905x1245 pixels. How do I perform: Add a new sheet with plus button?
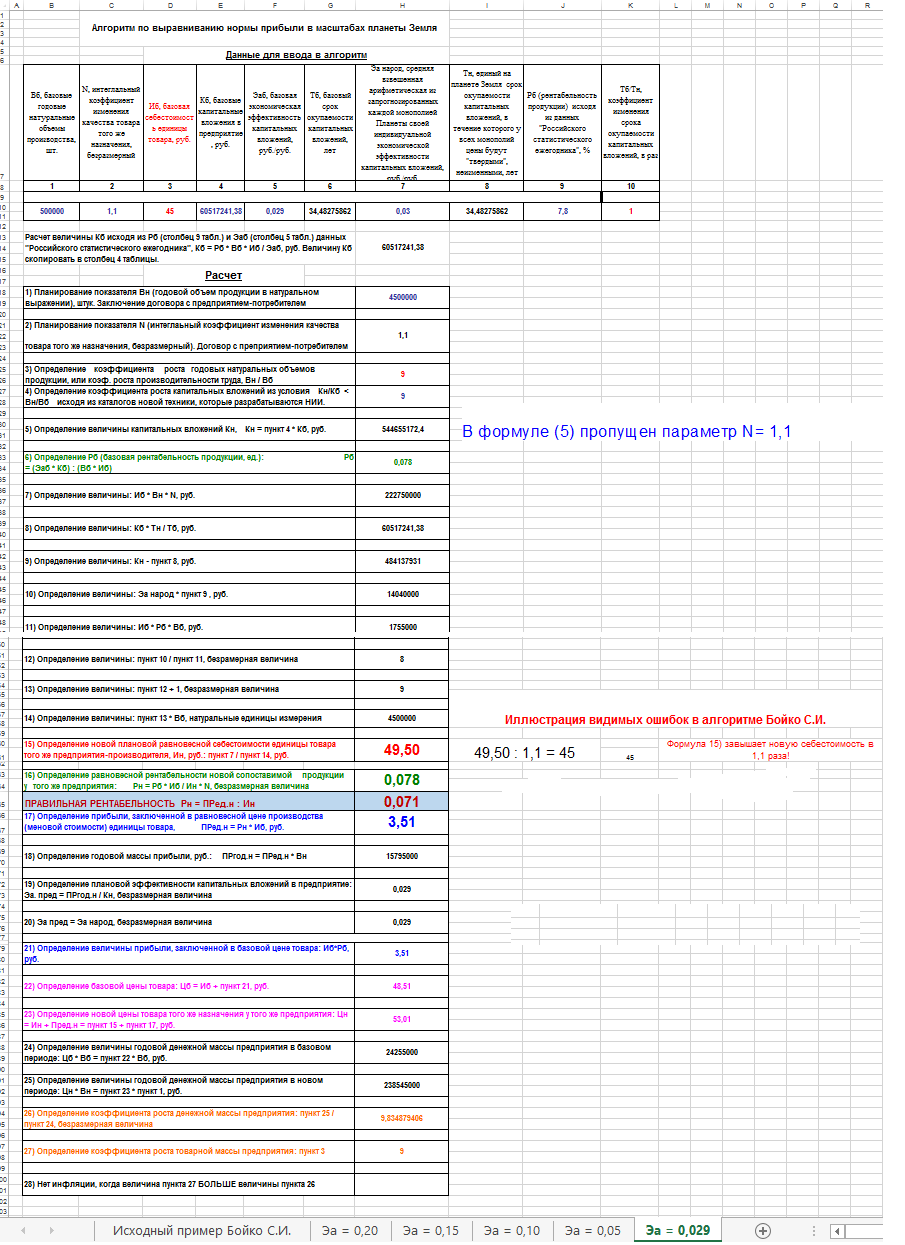click(763, 1230)
